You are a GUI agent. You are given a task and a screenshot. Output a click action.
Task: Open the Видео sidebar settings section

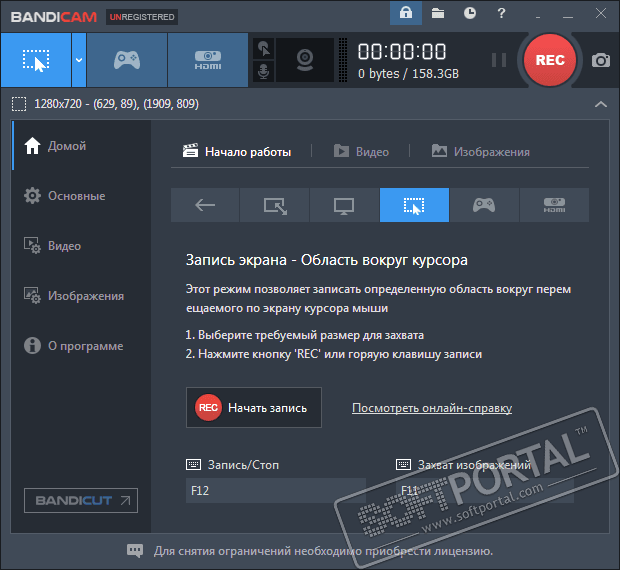tap(81, 246)
